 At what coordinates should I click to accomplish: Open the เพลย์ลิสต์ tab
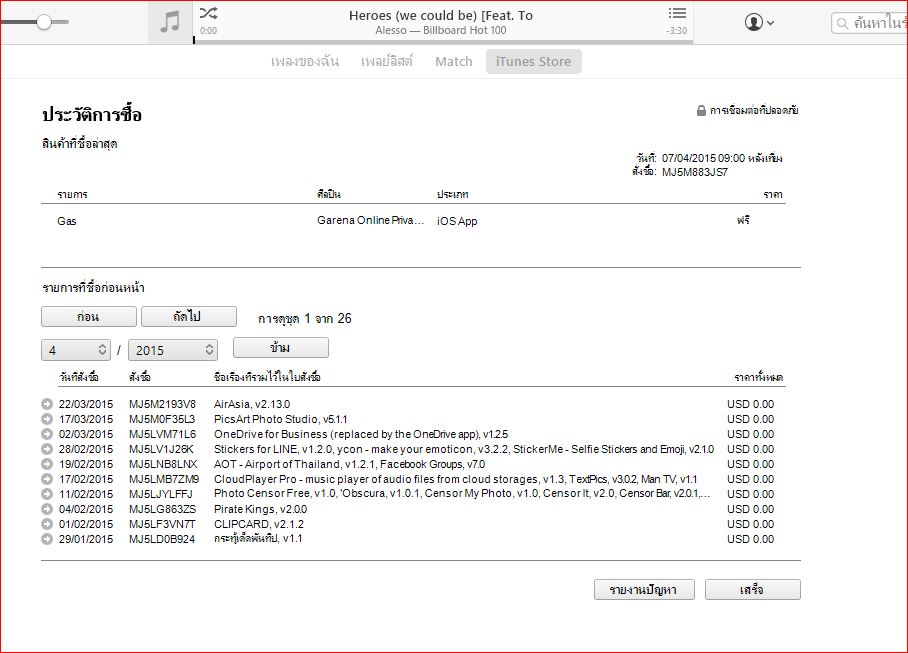[x=386, y=61]
